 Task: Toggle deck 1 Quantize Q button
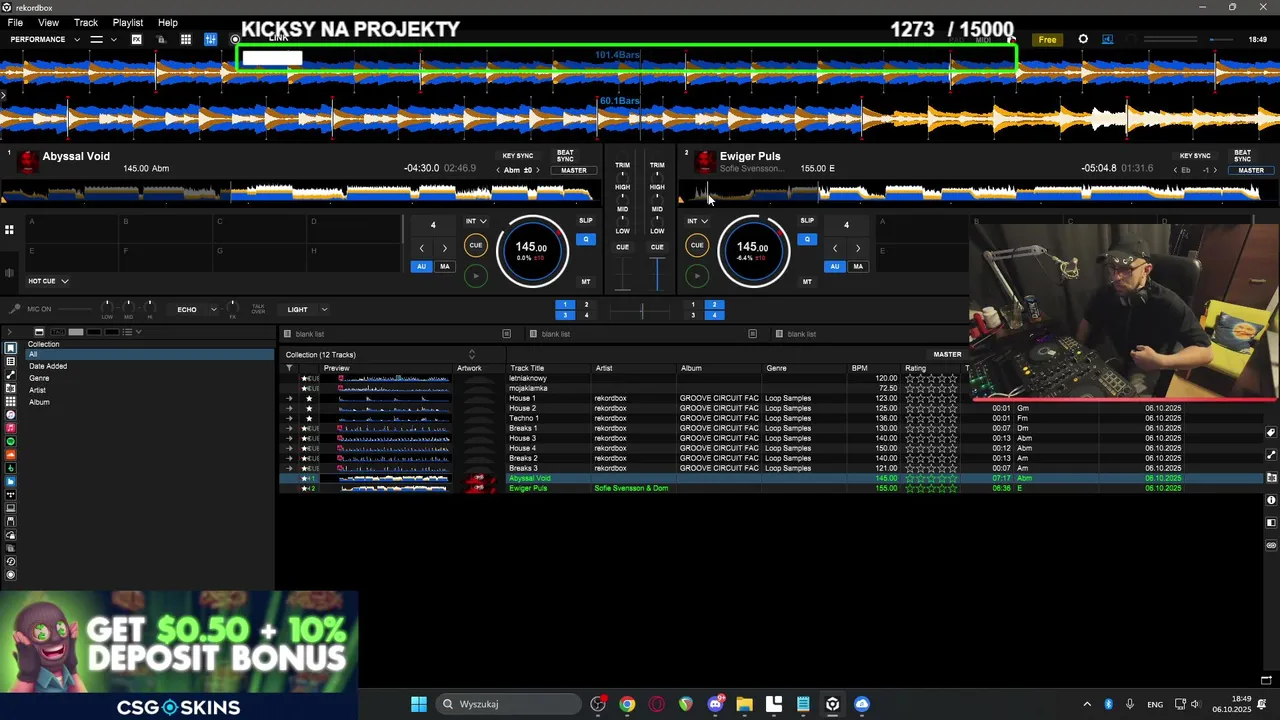point(586,239)
